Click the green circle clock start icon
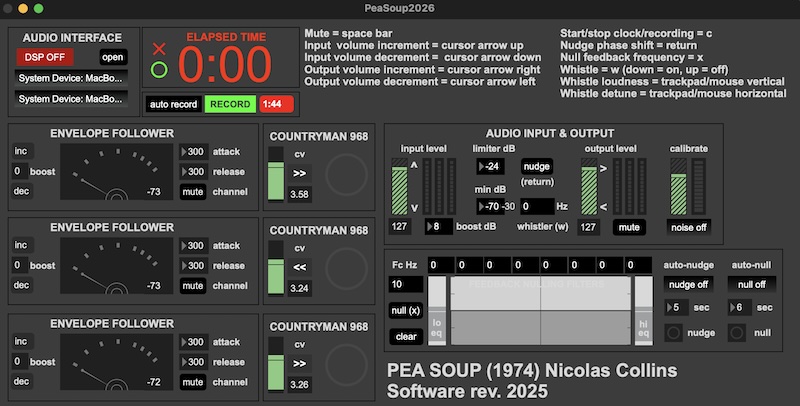Viewport: 800px width, 406px height. [x=158, y=70]
